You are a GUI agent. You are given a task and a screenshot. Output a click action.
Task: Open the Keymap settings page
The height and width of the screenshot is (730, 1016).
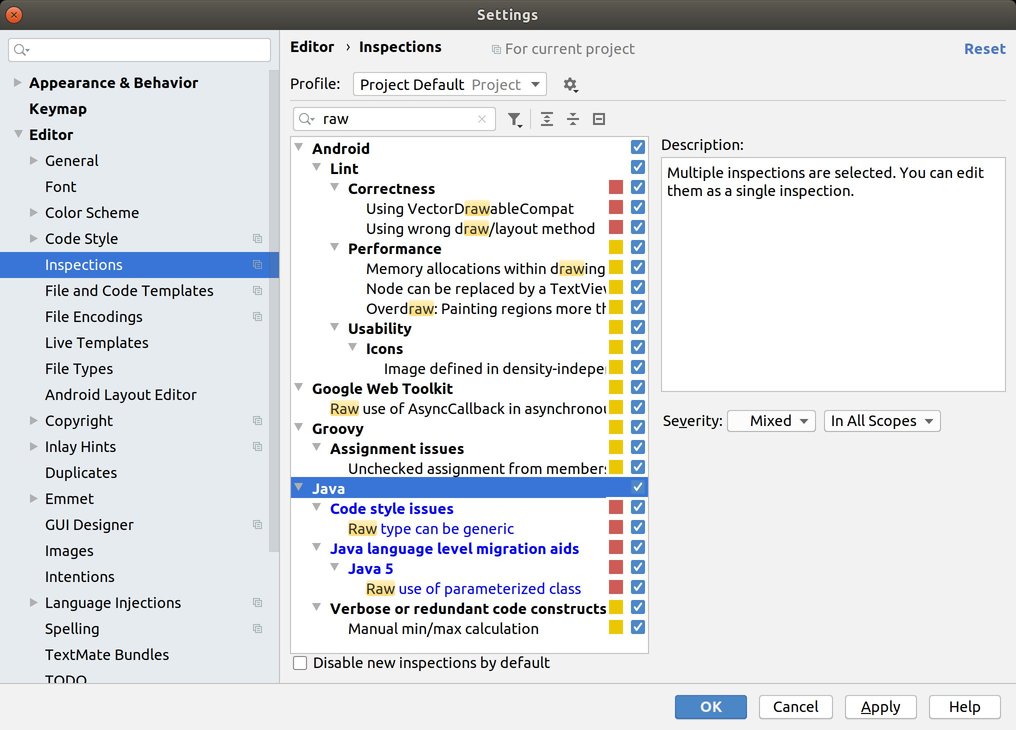(58, 109)
